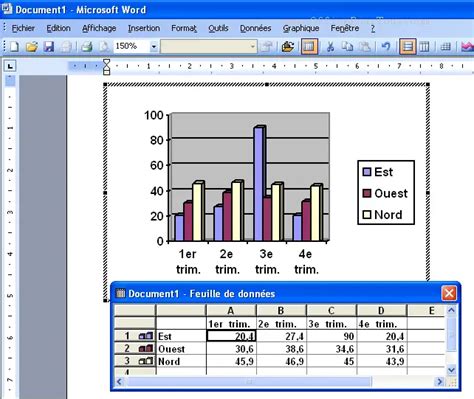This screenshot has height=399, width=474.
Task: Click the Paste clipboard icon
Action: [x=365, y=46]
